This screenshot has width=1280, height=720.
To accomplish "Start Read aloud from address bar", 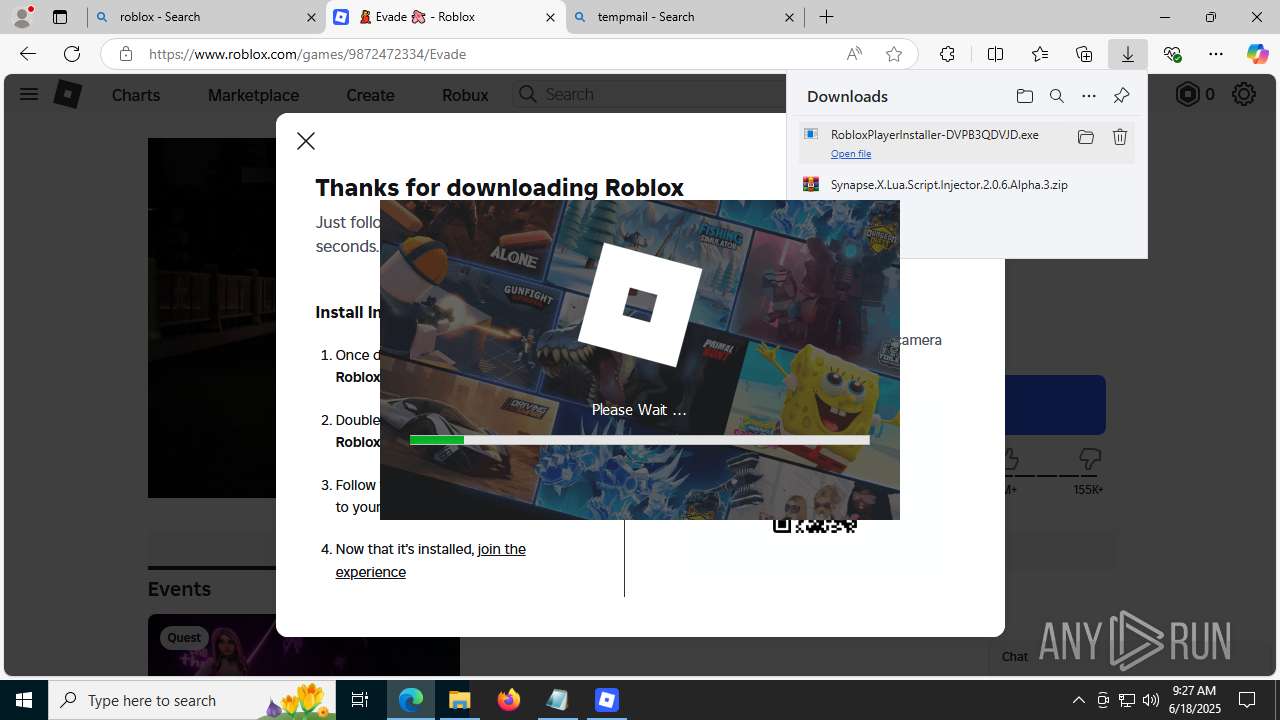I will [x=854, y=54].
